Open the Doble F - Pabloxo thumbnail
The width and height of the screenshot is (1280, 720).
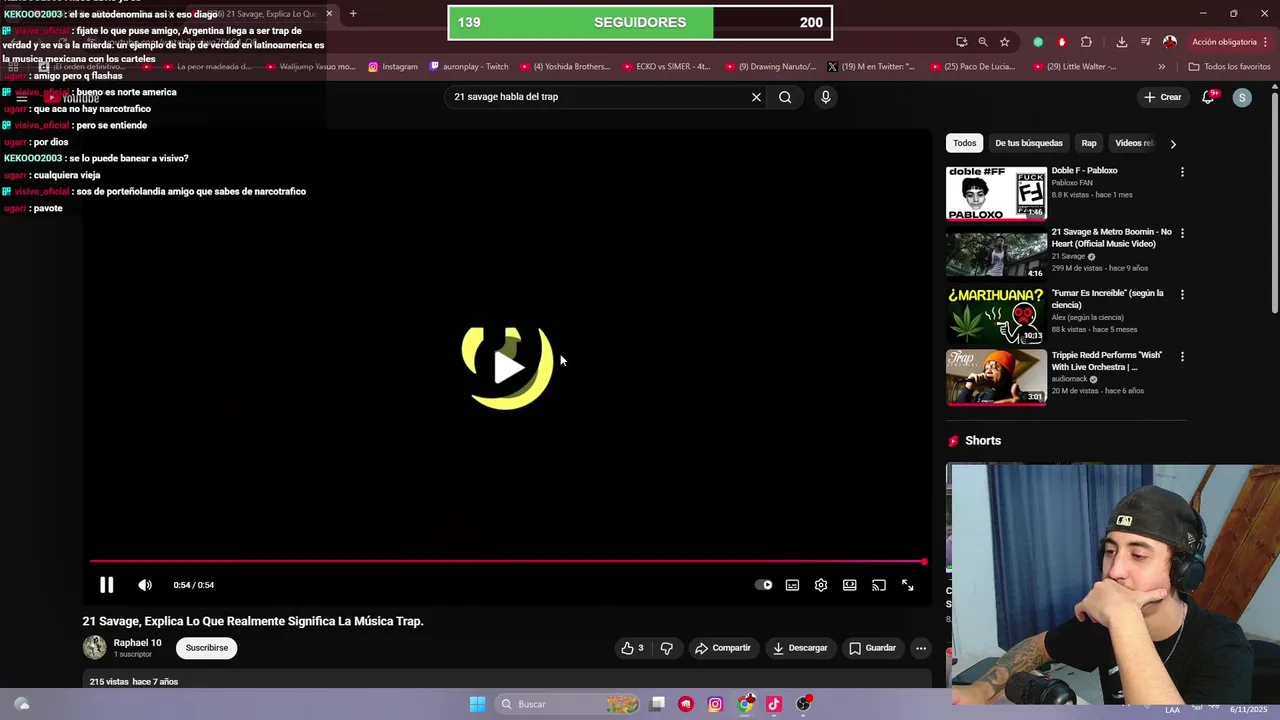coord(996,193)
